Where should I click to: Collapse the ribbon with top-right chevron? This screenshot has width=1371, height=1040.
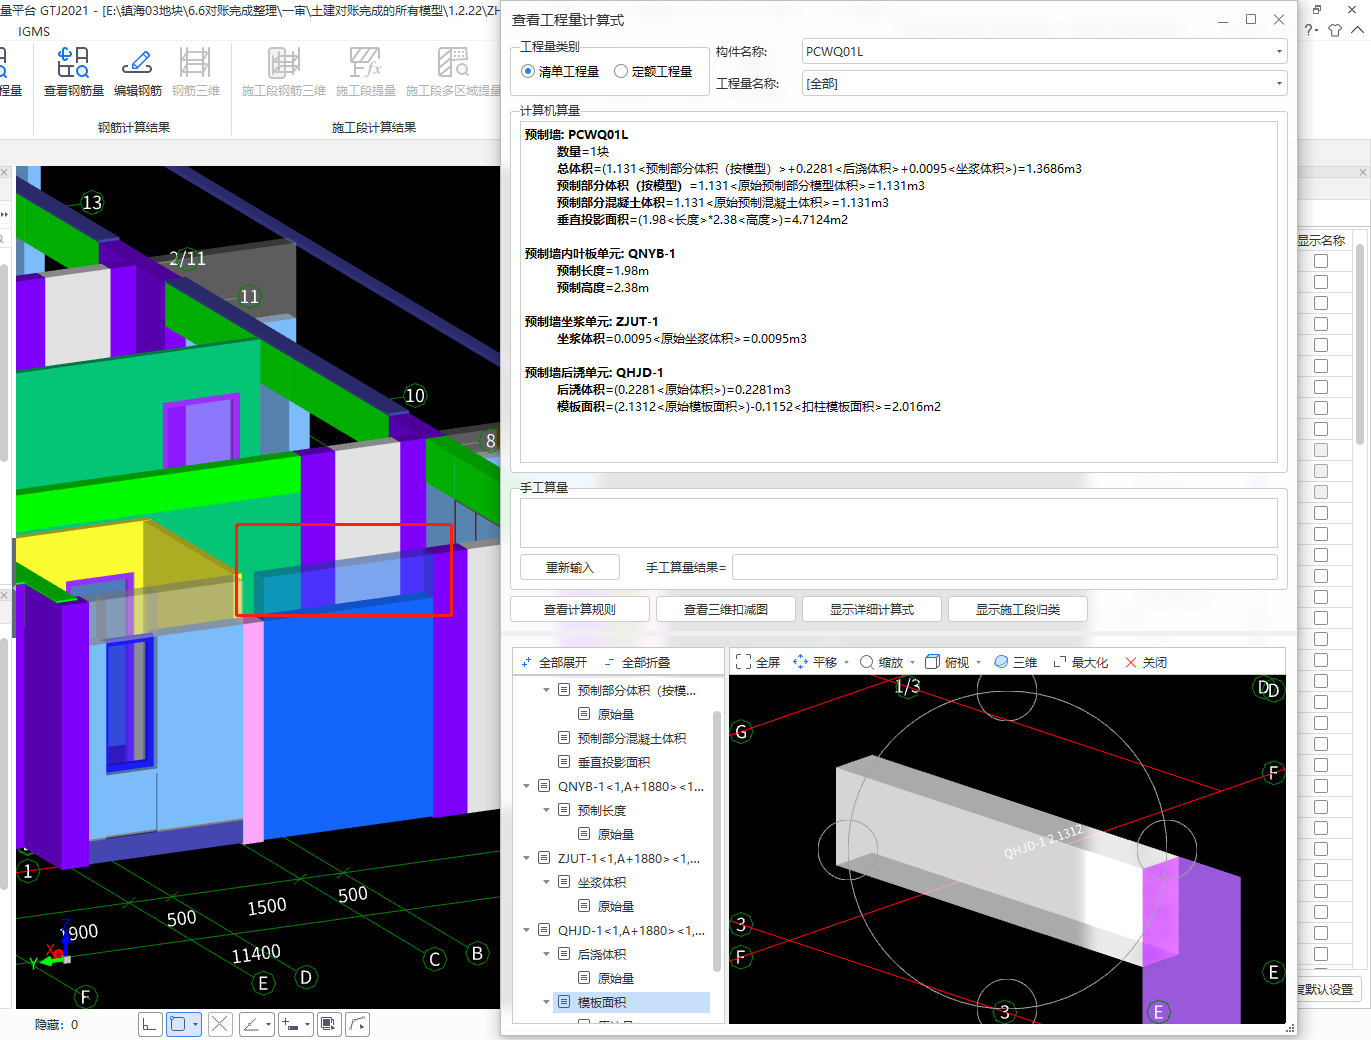1357,30
